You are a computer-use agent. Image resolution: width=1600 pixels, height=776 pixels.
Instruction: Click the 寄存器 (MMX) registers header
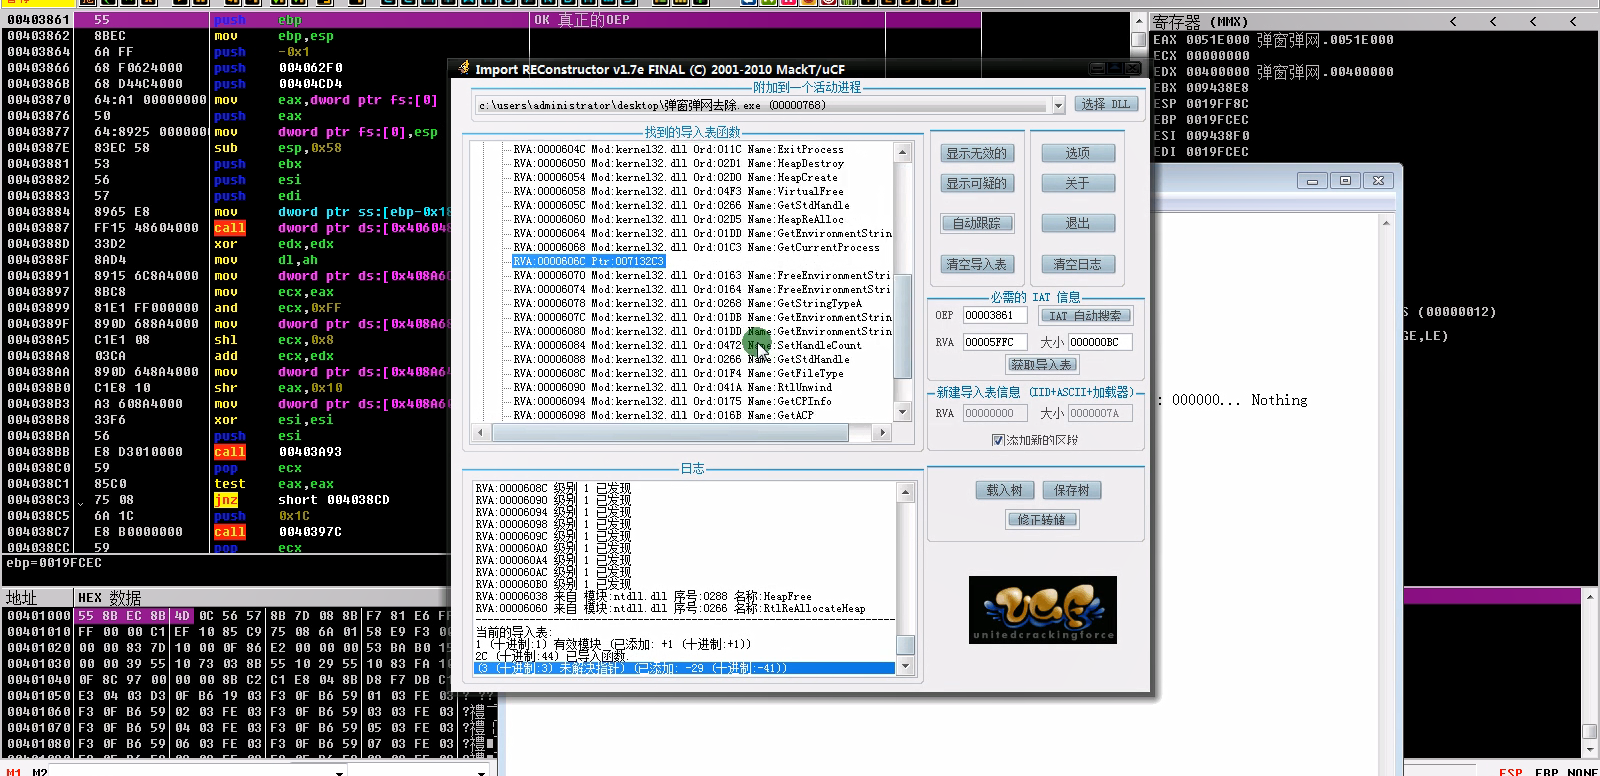point(1201,21)
